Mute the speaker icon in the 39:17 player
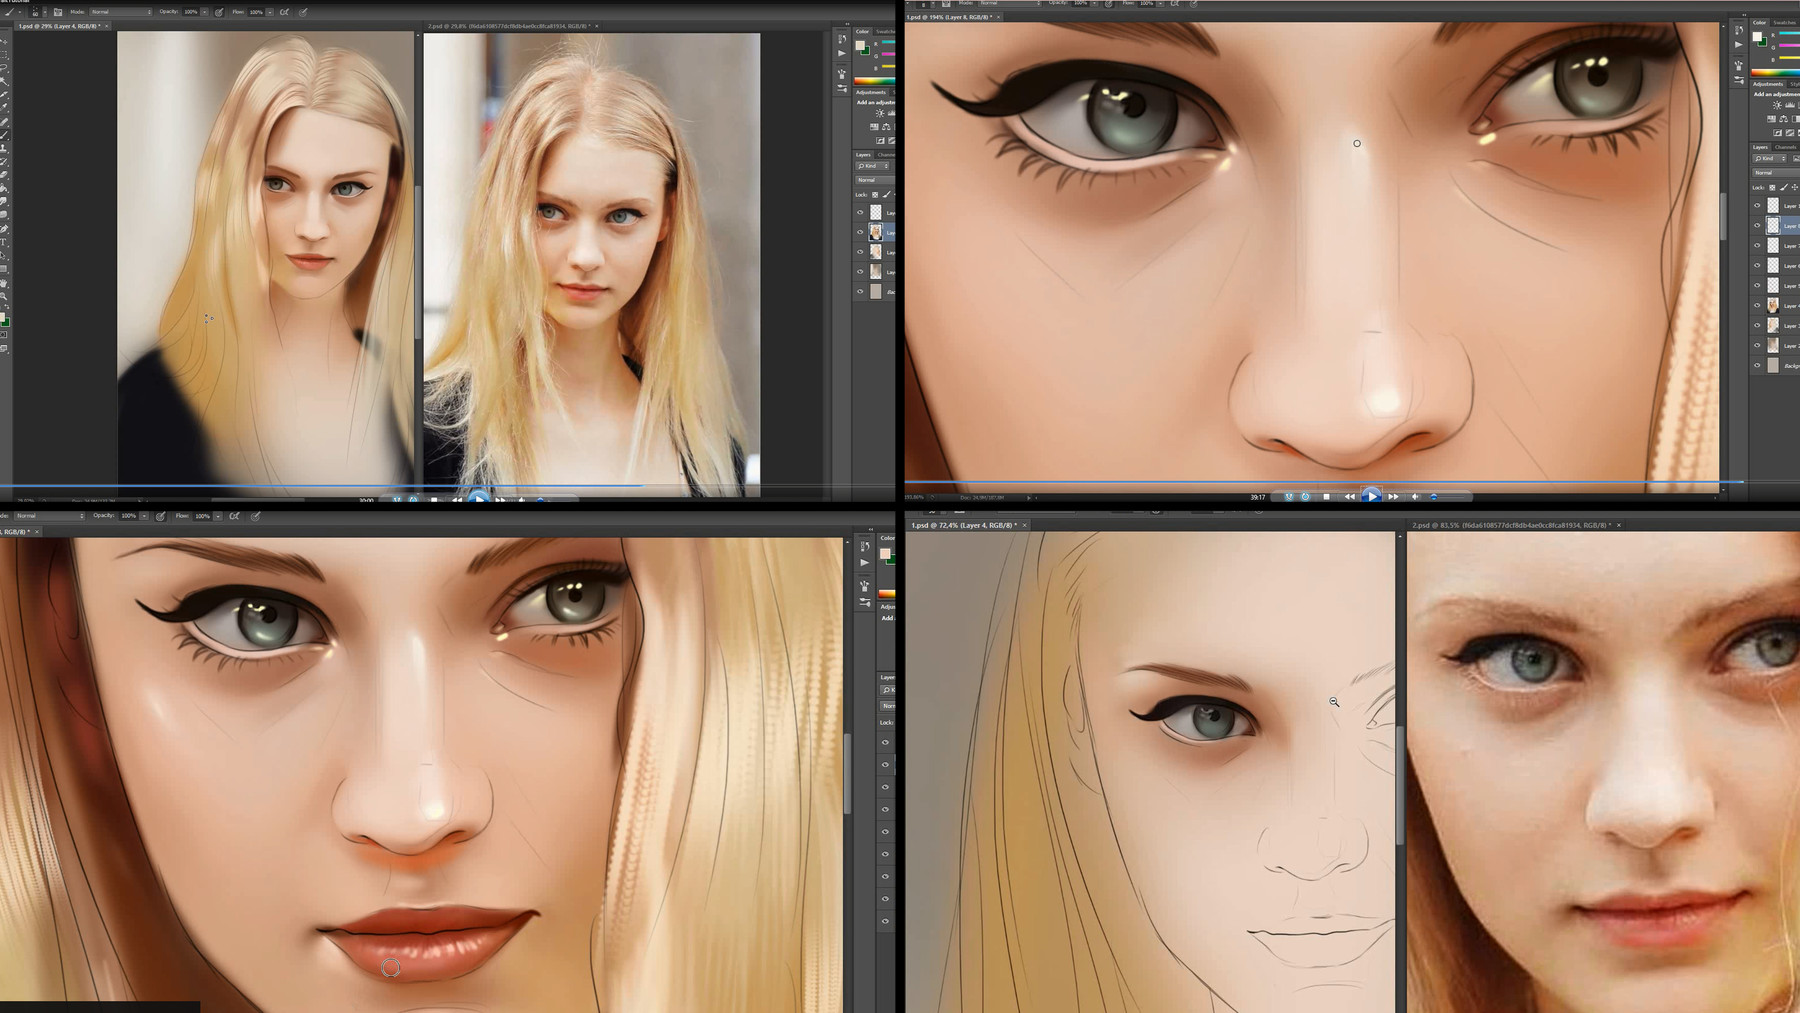The image size is (1800, 1013). coord(1415,496)
